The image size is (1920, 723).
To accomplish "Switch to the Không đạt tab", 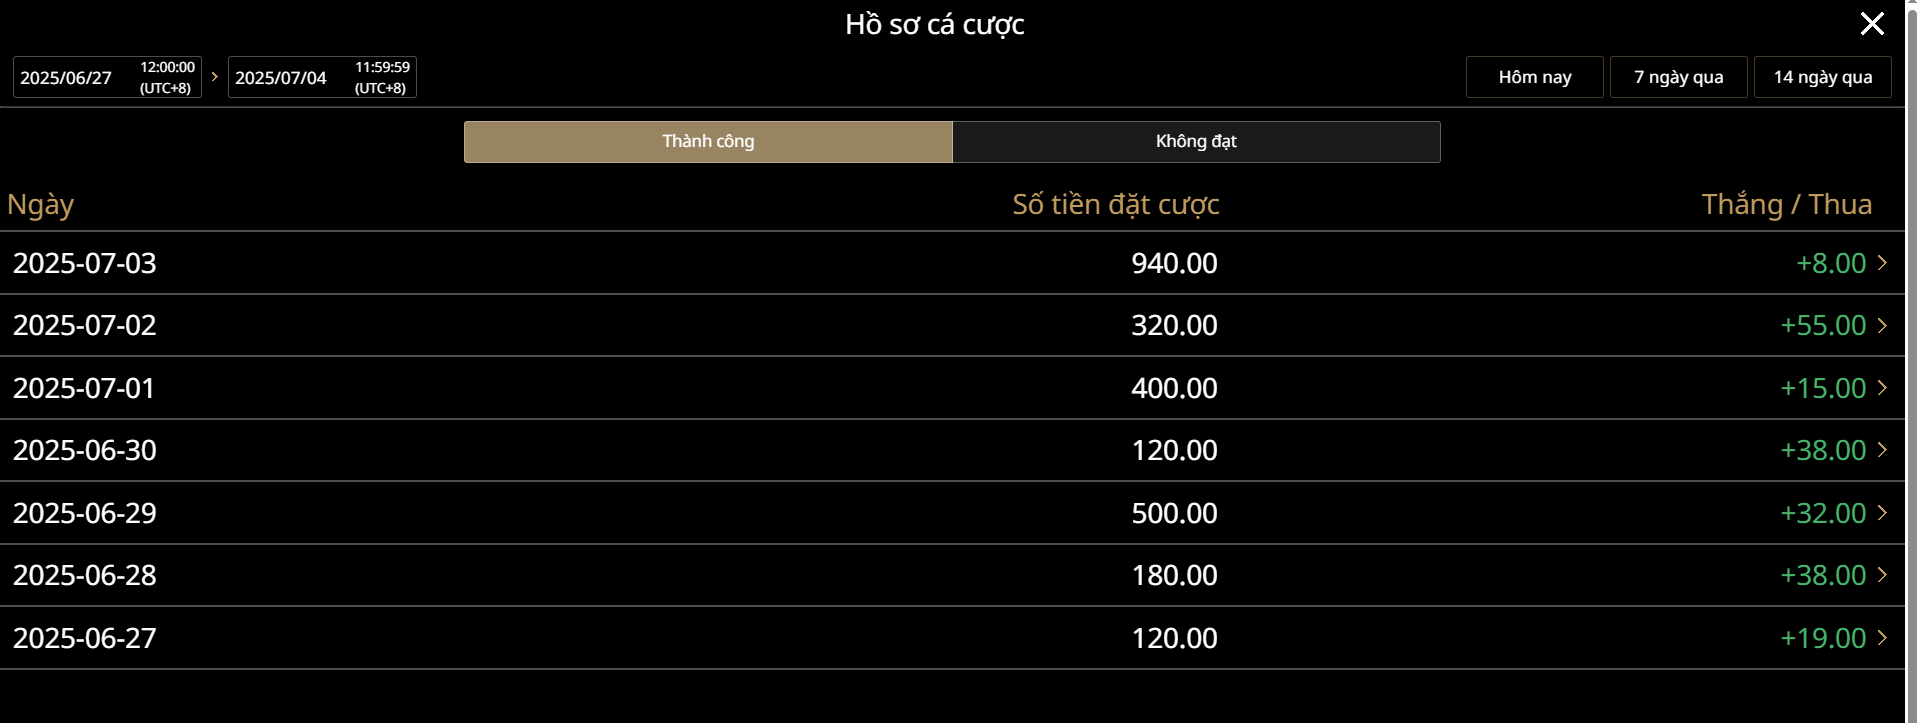I will coord(1196,142).
